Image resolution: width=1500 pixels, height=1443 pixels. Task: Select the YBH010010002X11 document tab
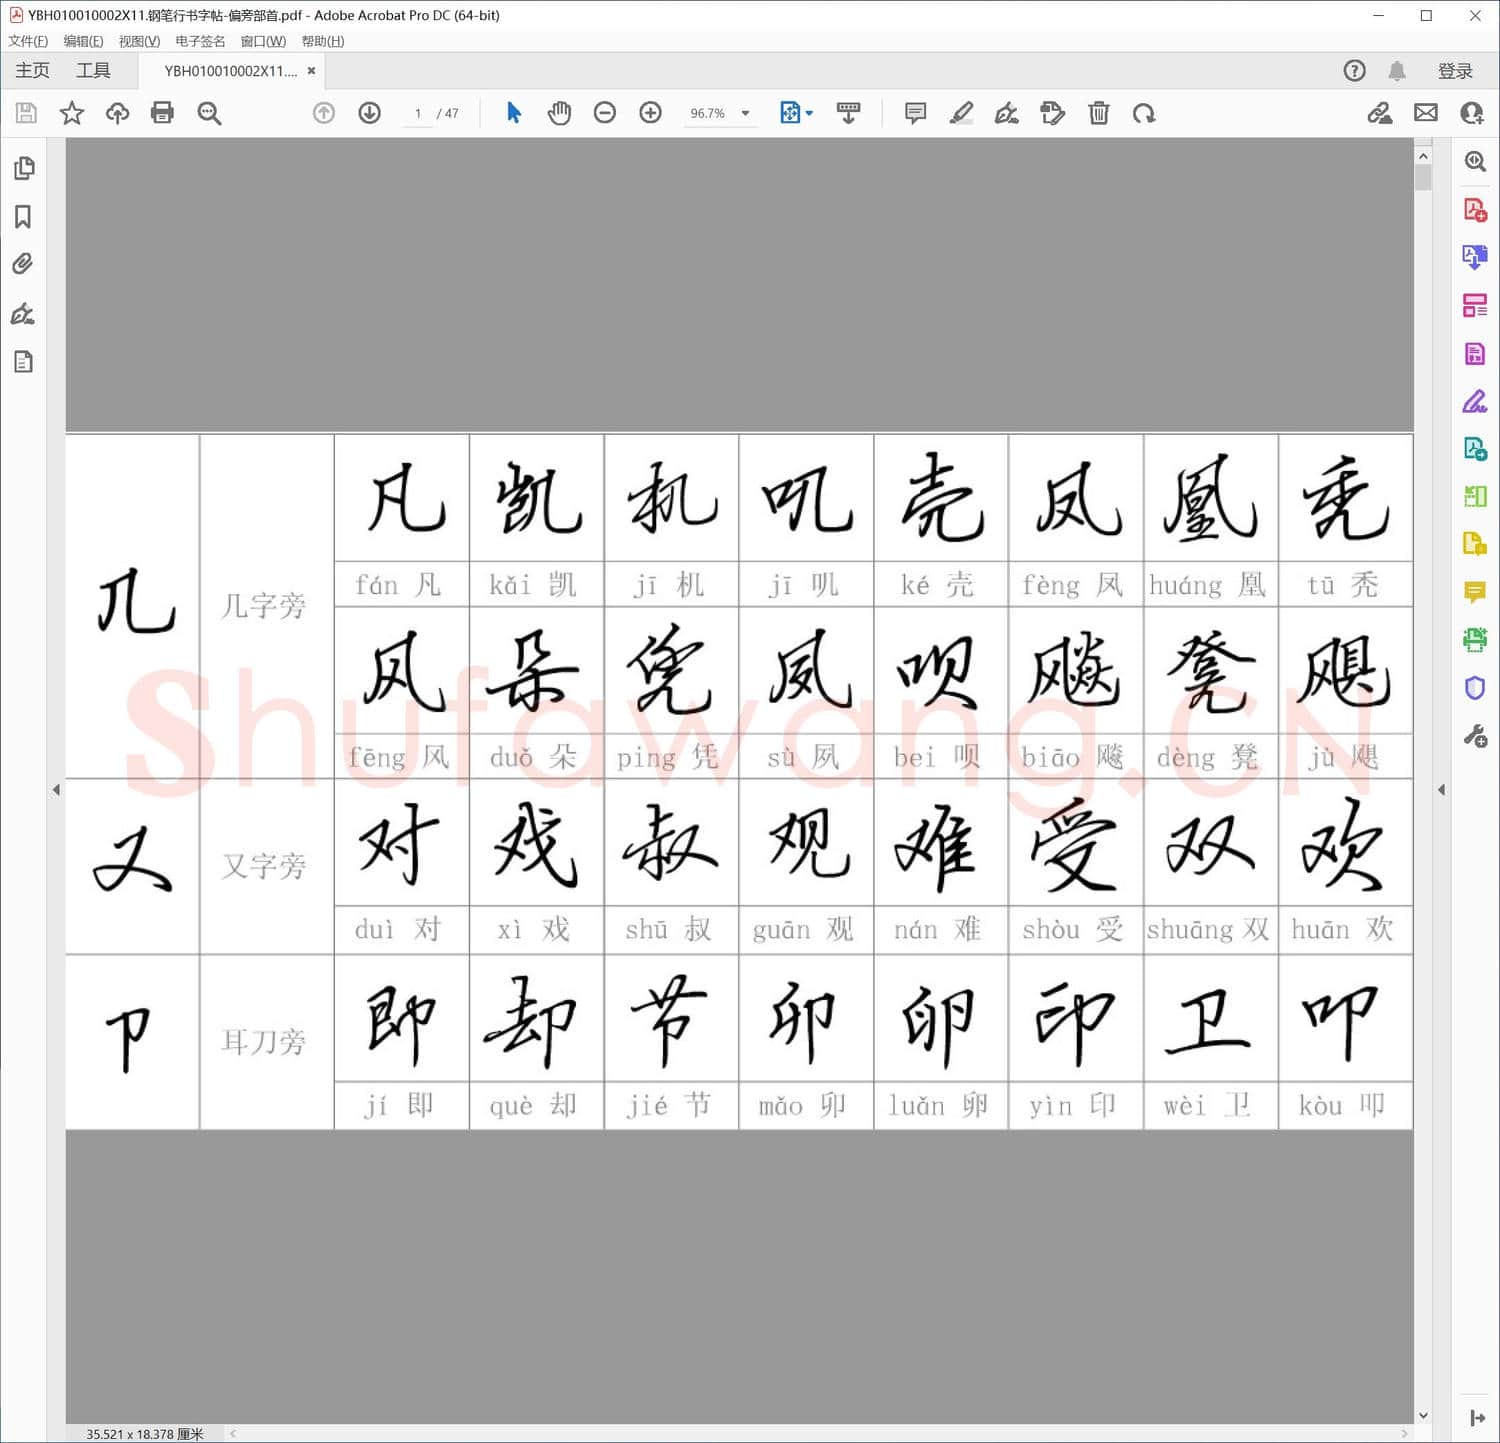point(231,71)
